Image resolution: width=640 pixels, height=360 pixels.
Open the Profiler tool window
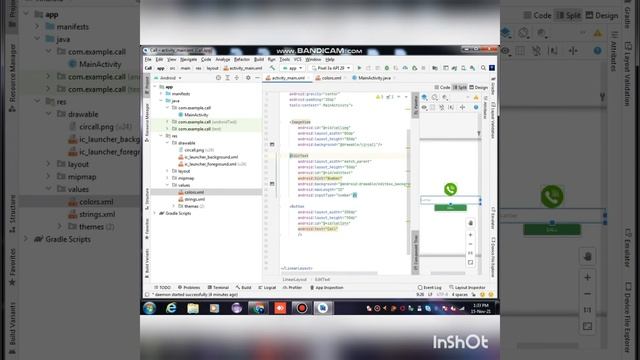(293, 287)
